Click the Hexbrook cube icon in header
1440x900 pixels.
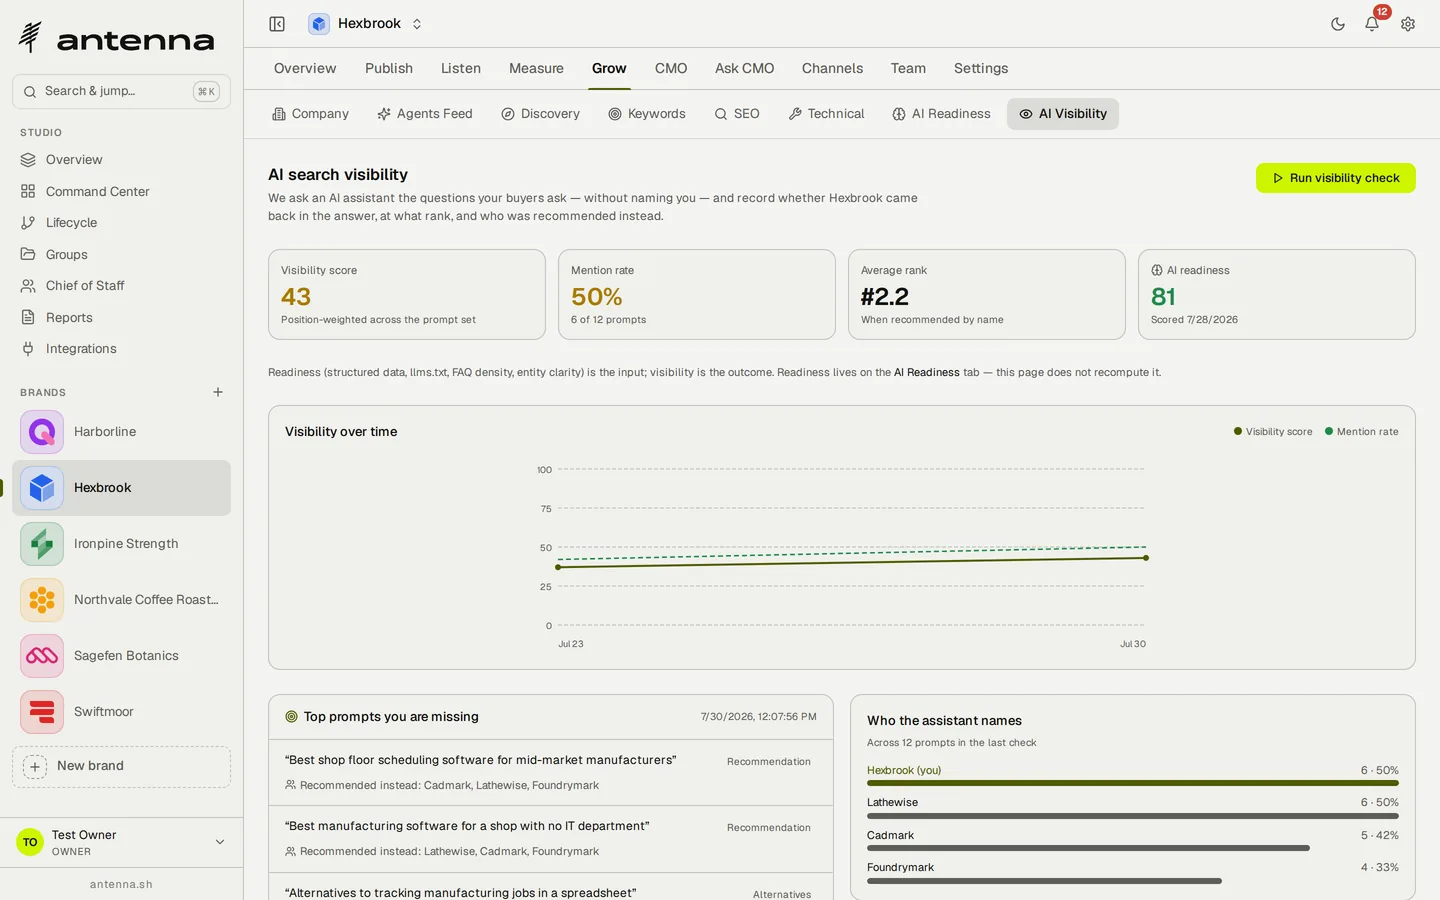pyautogui.click(x=319, y=24)
